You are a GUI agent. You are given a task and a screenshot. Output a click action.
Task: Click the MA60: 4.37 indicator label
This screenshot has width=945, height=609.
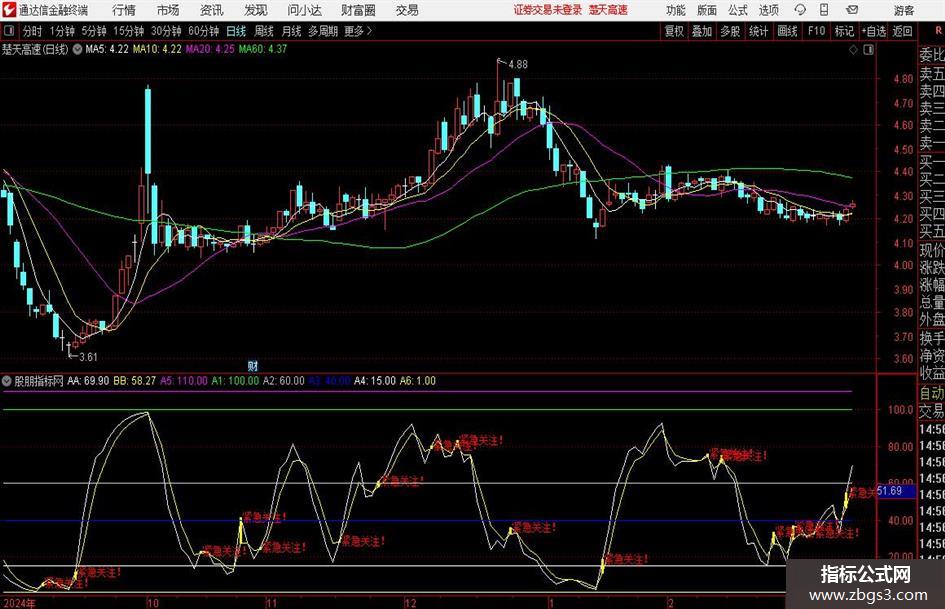(263, 49)
